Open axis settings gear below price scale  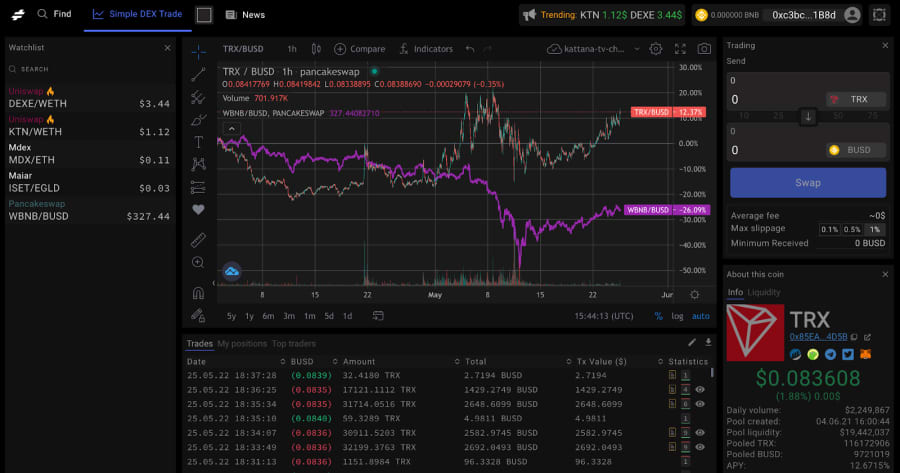coord(695,294)
